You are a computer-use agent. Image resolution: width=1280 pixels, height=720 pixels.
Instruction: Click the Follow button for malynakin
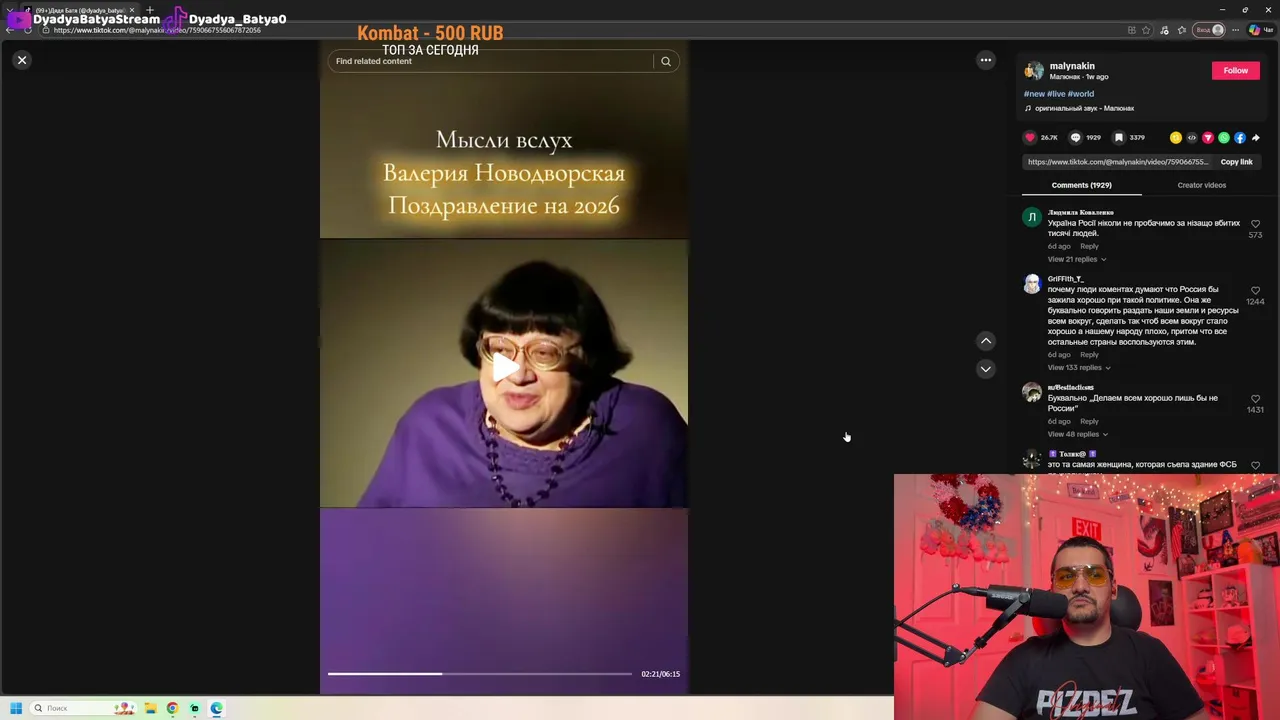point(1235,70)
